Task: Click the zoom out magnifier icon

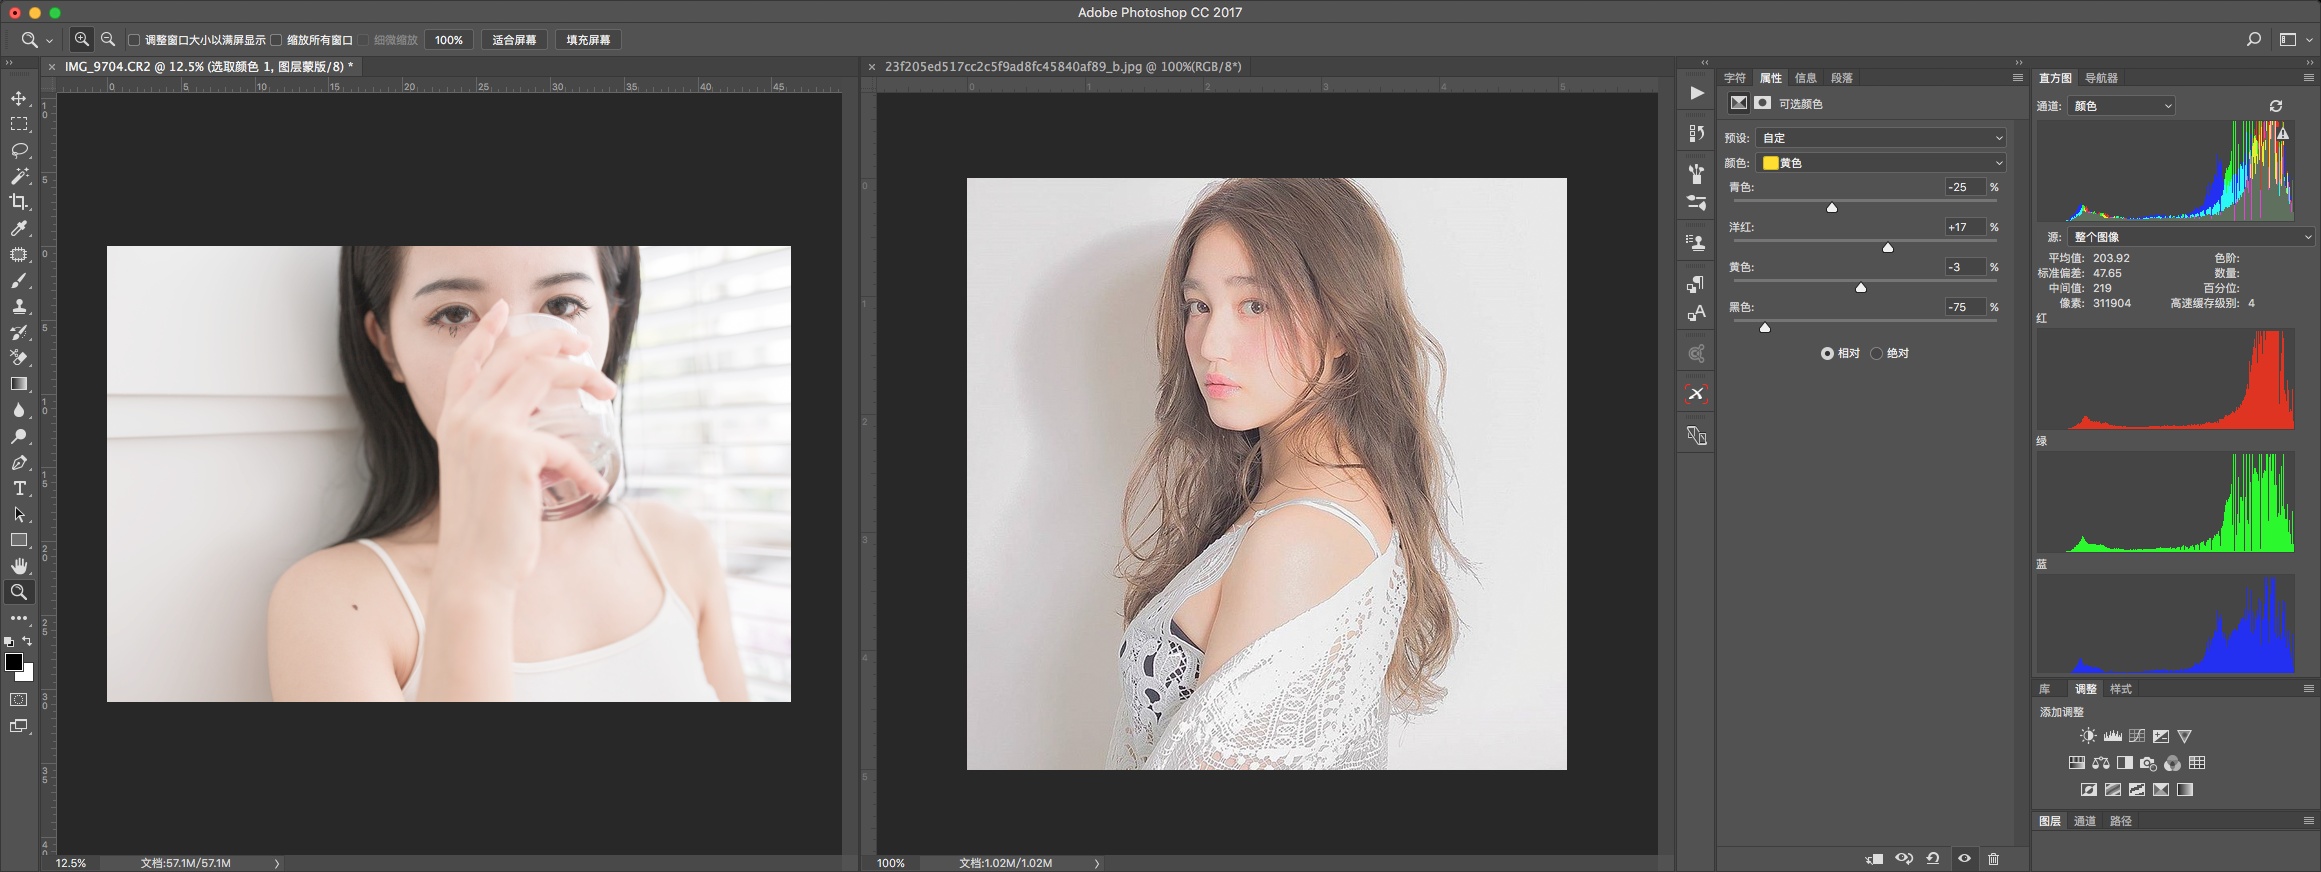Action: (x=108, y=40)
